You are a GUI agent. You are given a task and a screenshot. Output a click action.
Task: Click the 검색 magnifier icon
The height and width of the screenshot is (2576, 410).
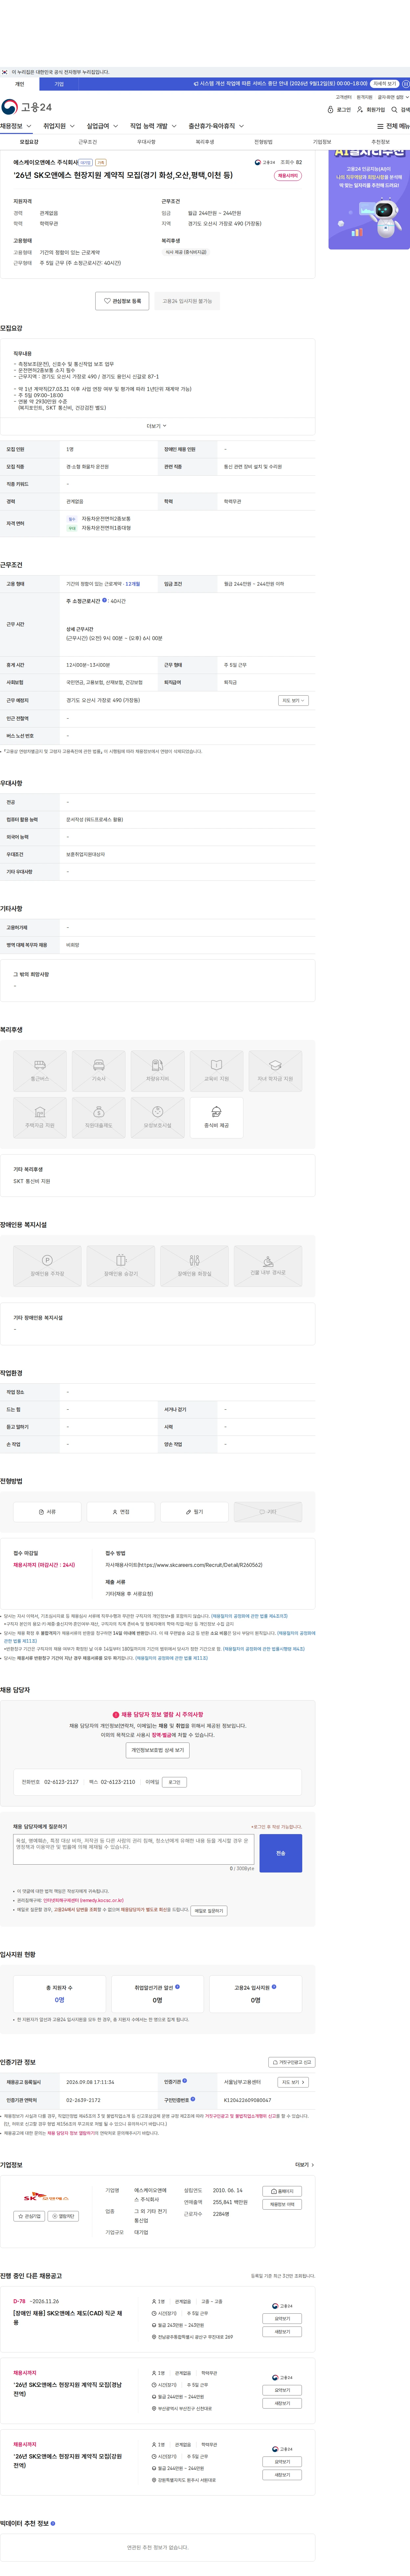(394, 110)
